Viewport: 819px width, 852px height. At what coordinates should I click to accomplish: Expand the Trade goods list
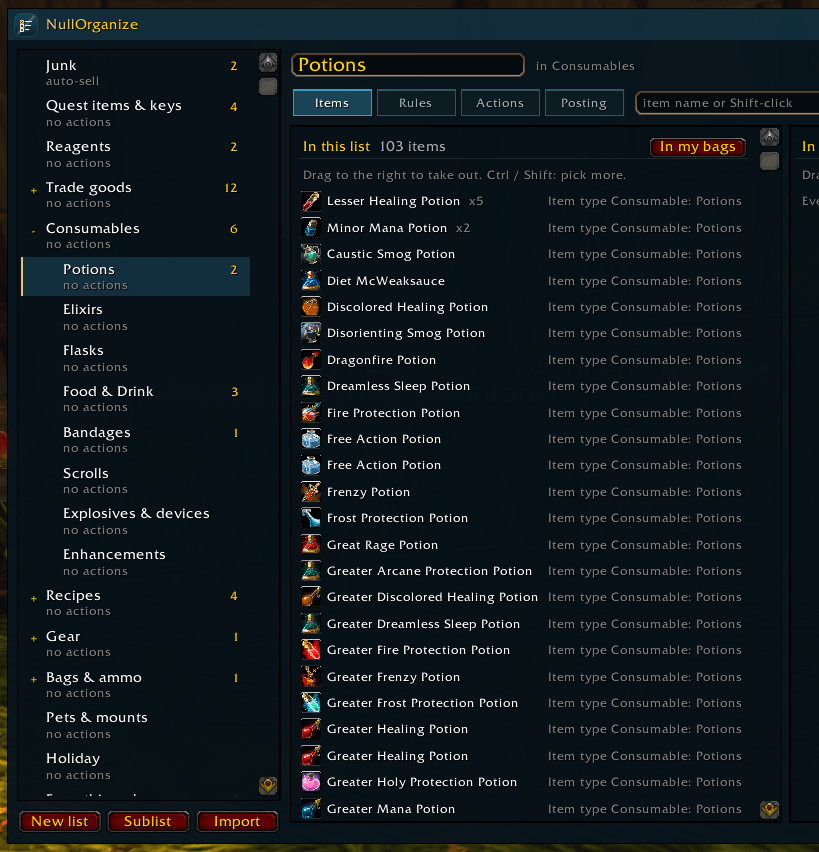pyautogui.click(x=34, y=191)
